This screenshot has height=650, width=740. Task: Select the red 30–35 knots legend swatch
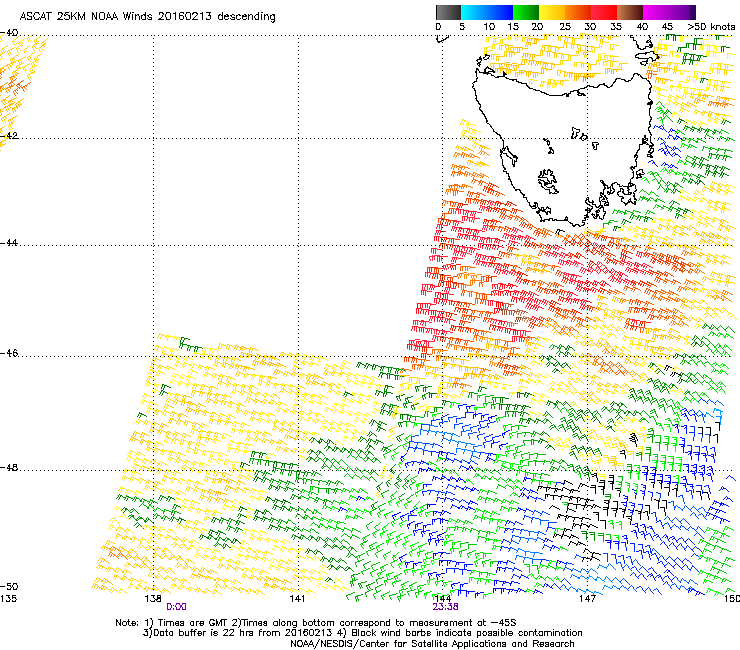(604, 12)
